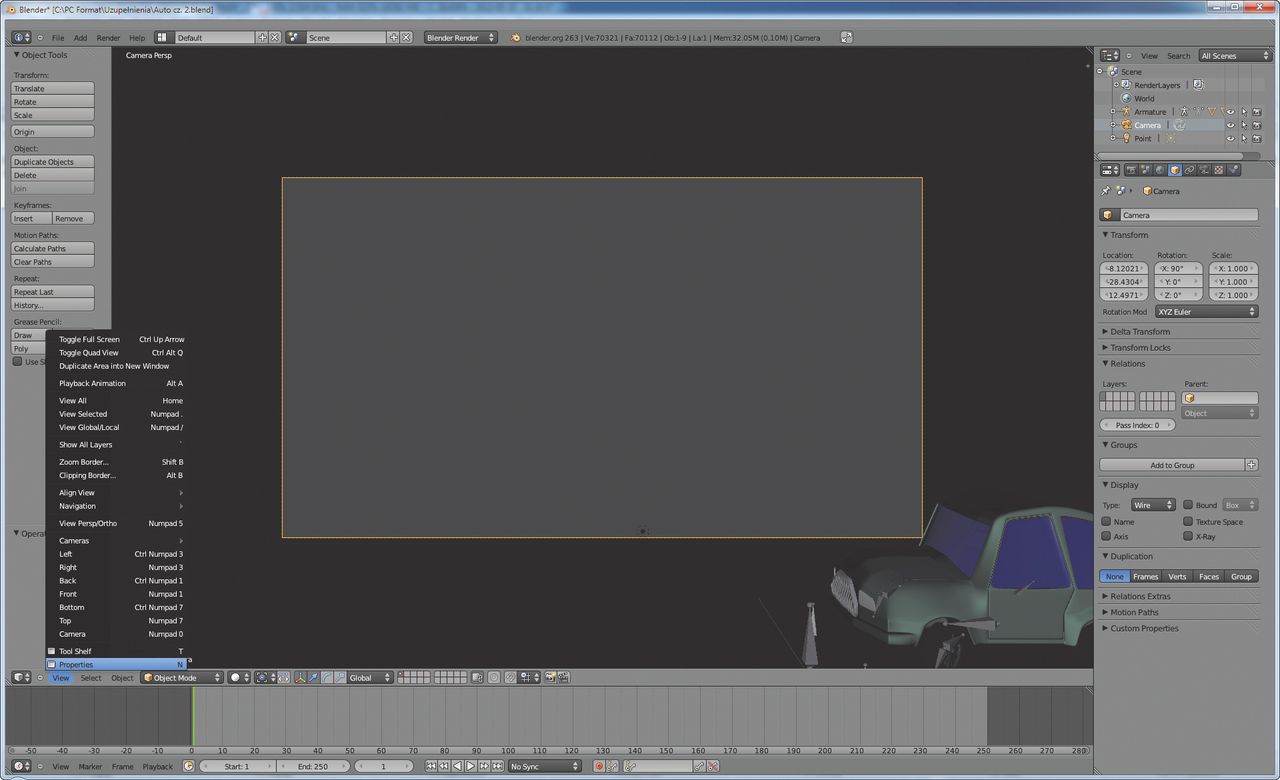Open Scene properties tab icon

[1146, 170]
